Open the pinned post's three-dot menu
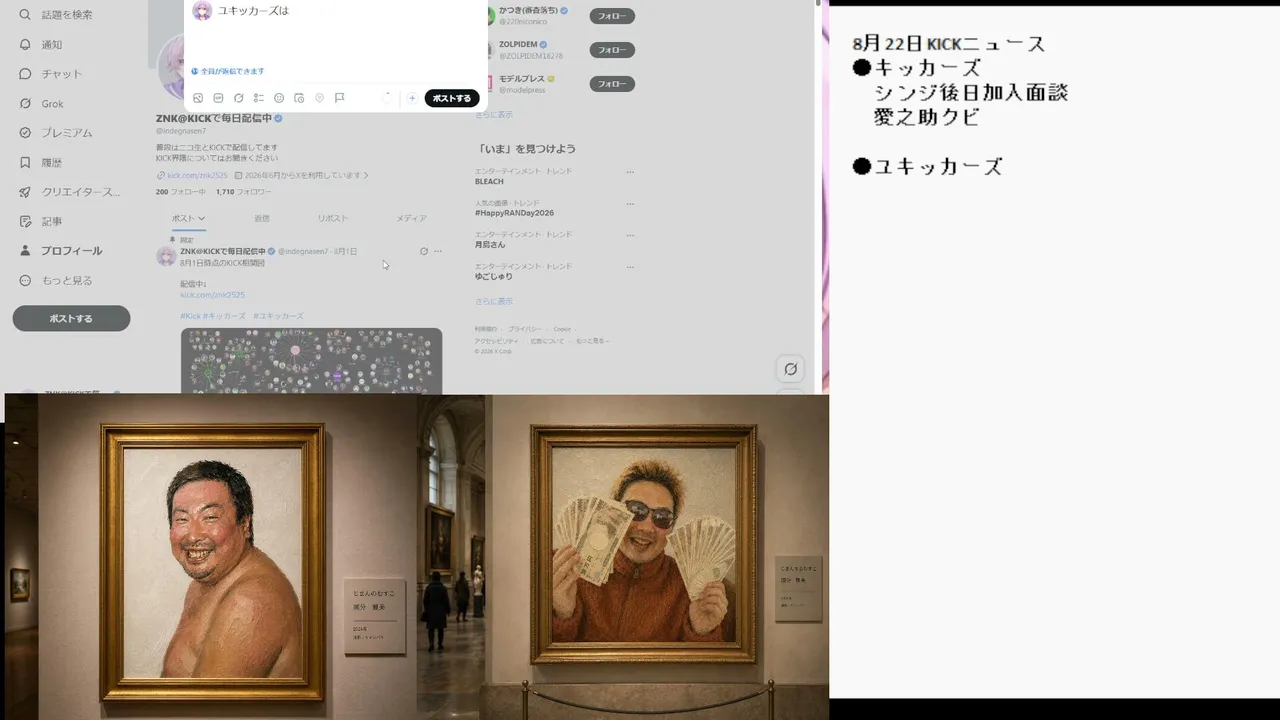 click(438, 251)
